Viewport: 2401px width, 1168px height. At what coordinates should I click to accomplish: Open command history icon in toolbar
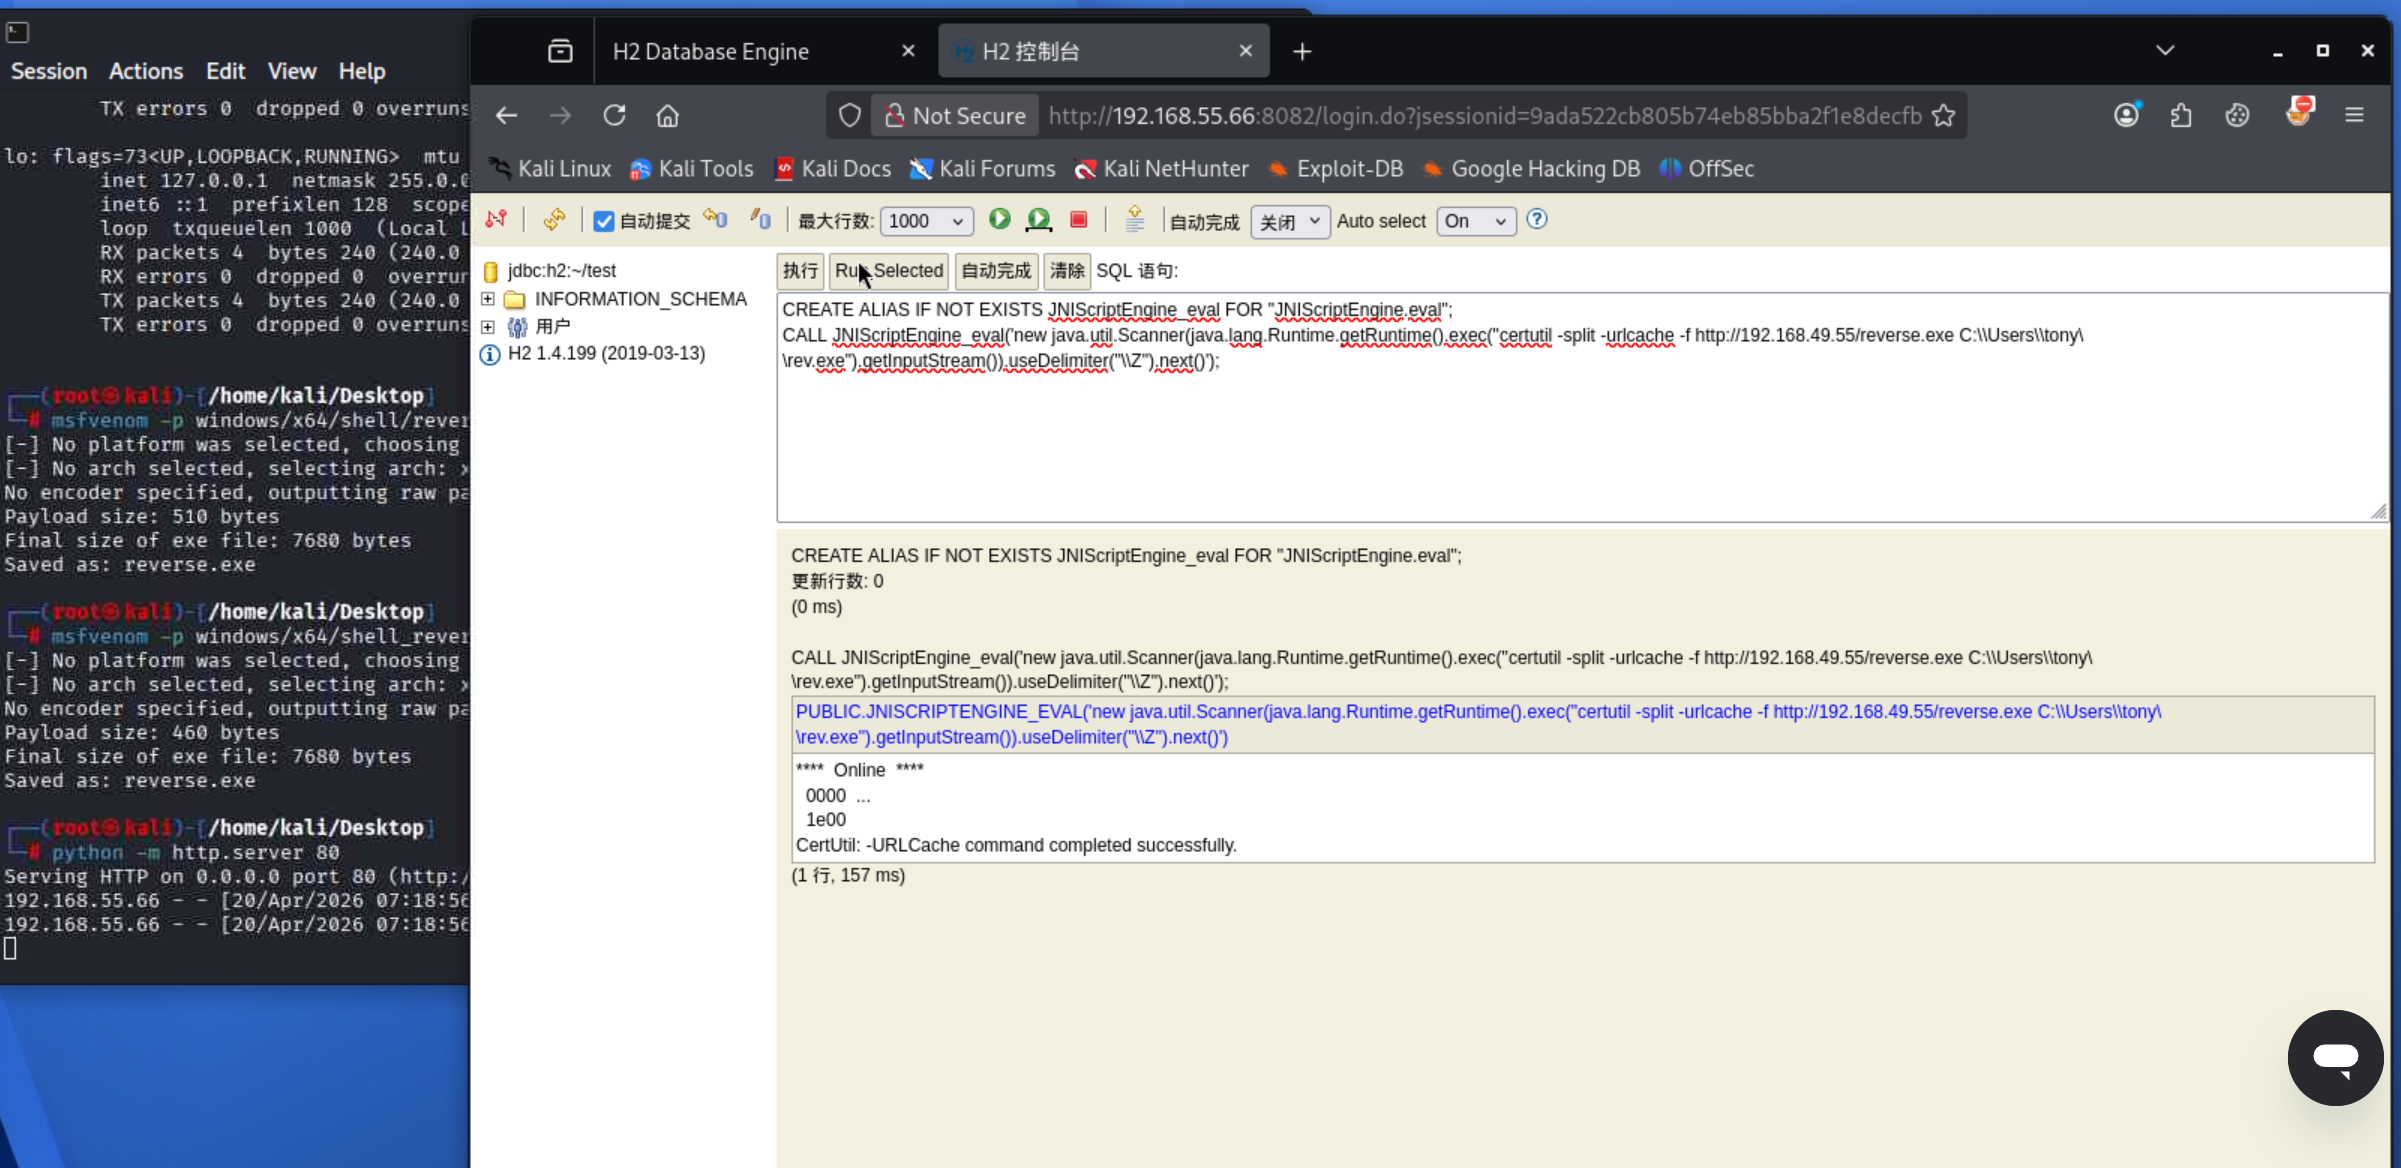(x=1134, y=220)
